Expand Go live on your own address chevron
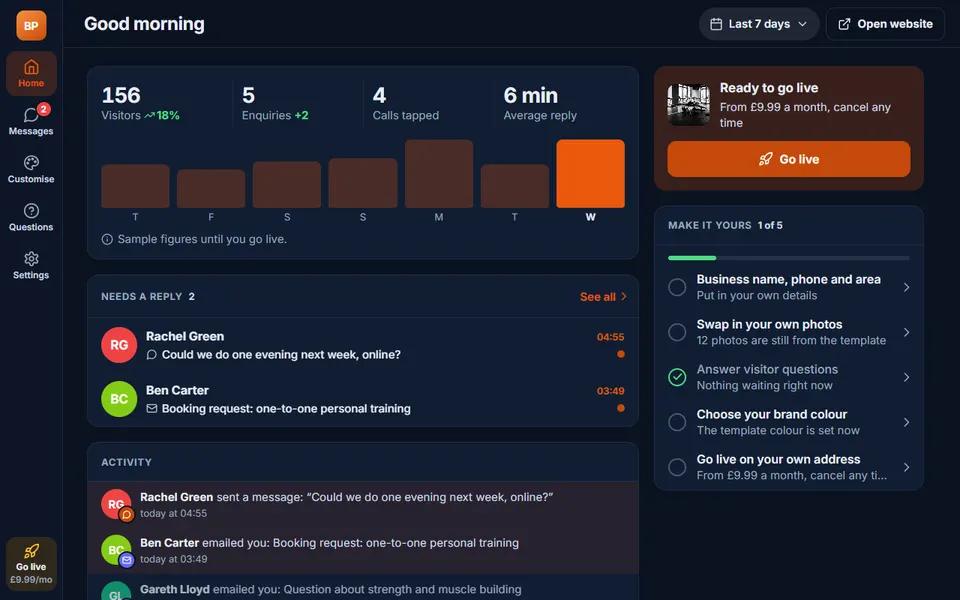Screen dimensions: 960x600 point(907,467)
